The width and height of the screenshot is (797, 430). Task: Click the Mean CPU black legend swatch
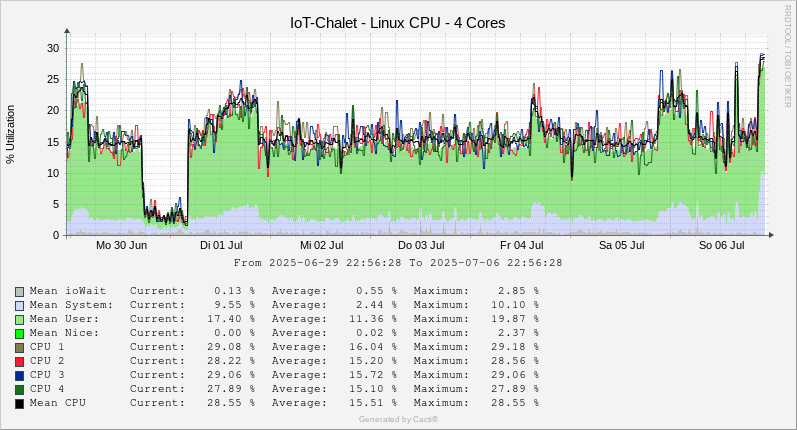pyautogui.click(x=19, y=404)
